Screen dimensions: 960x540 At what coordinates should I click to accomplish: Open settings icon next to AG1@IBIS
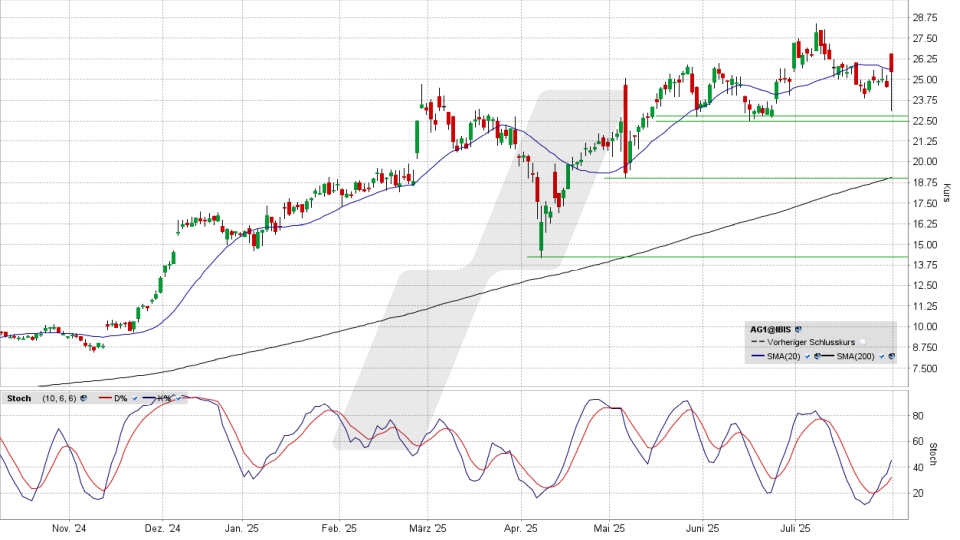pos(798,329)
